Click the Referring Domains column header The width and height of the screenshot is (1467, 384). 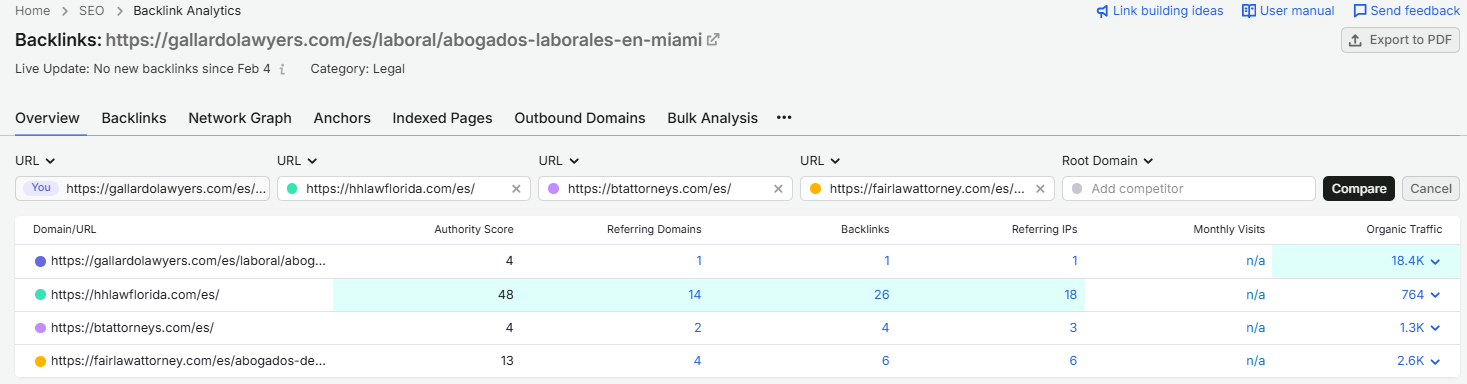[654, 229]
